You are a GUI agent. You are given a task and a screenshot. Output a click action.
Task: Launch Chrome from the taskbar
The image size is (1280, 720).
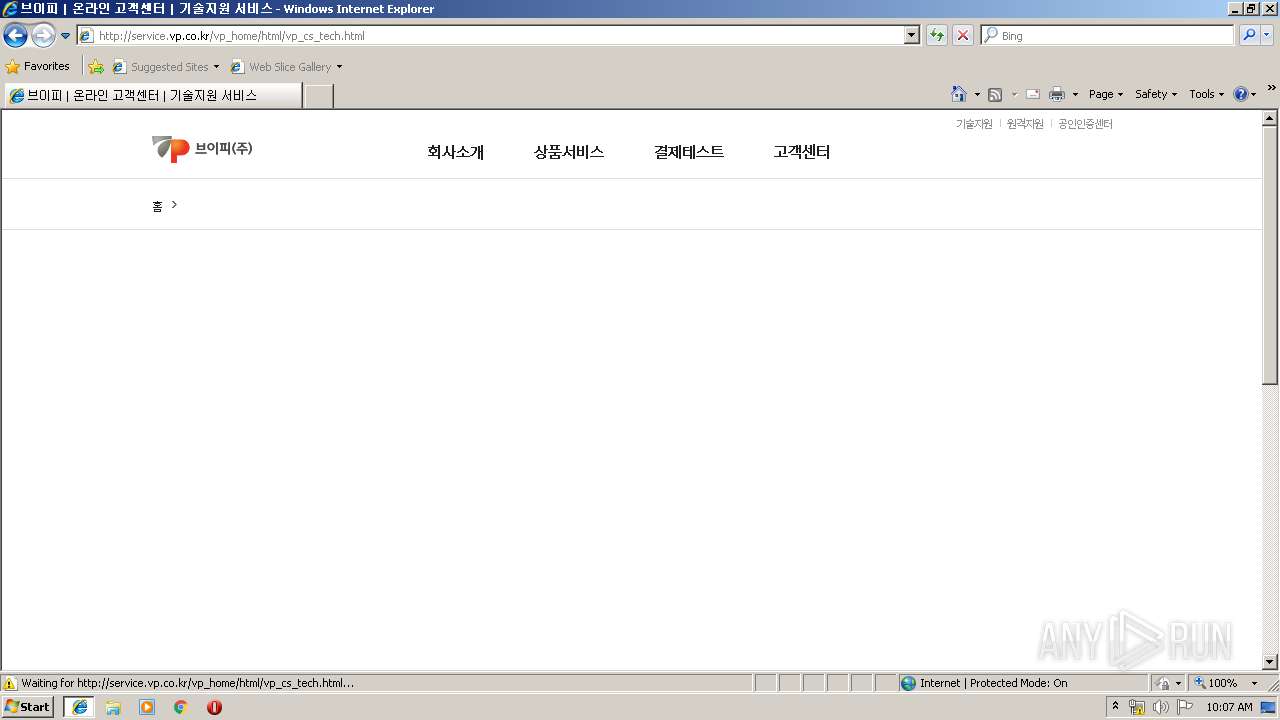181,707
